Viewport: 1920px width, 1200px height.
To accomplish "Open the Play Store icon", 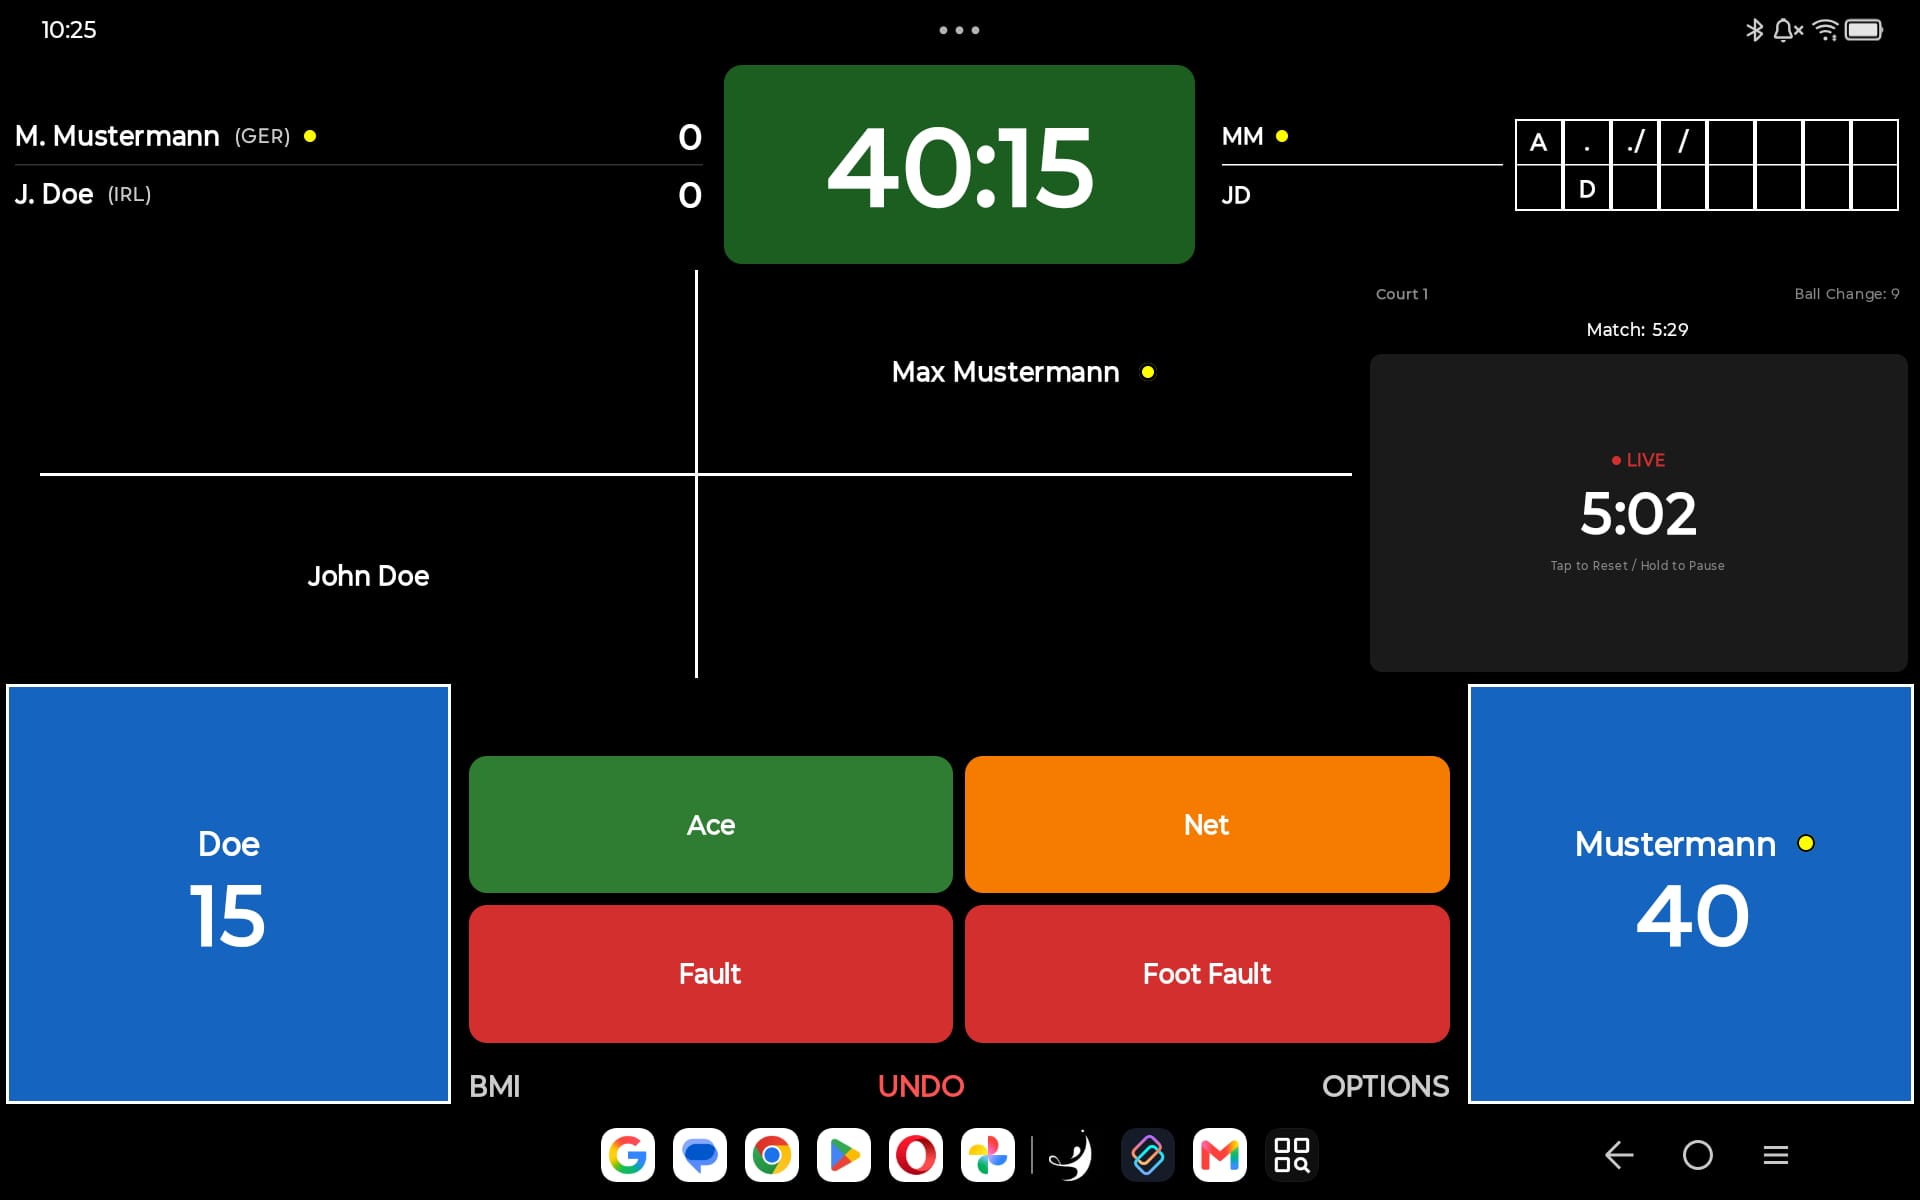I will click(843, 1155).
